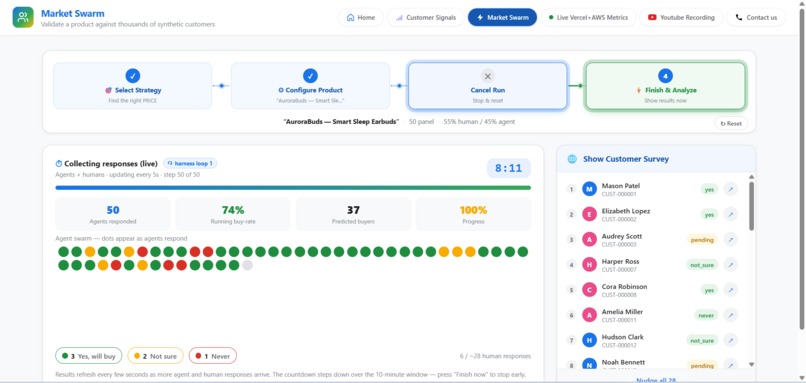Click Amelia Miller's avatar A
The height and width of the screenshot is (383, 806).
click(x=589, y=315)
